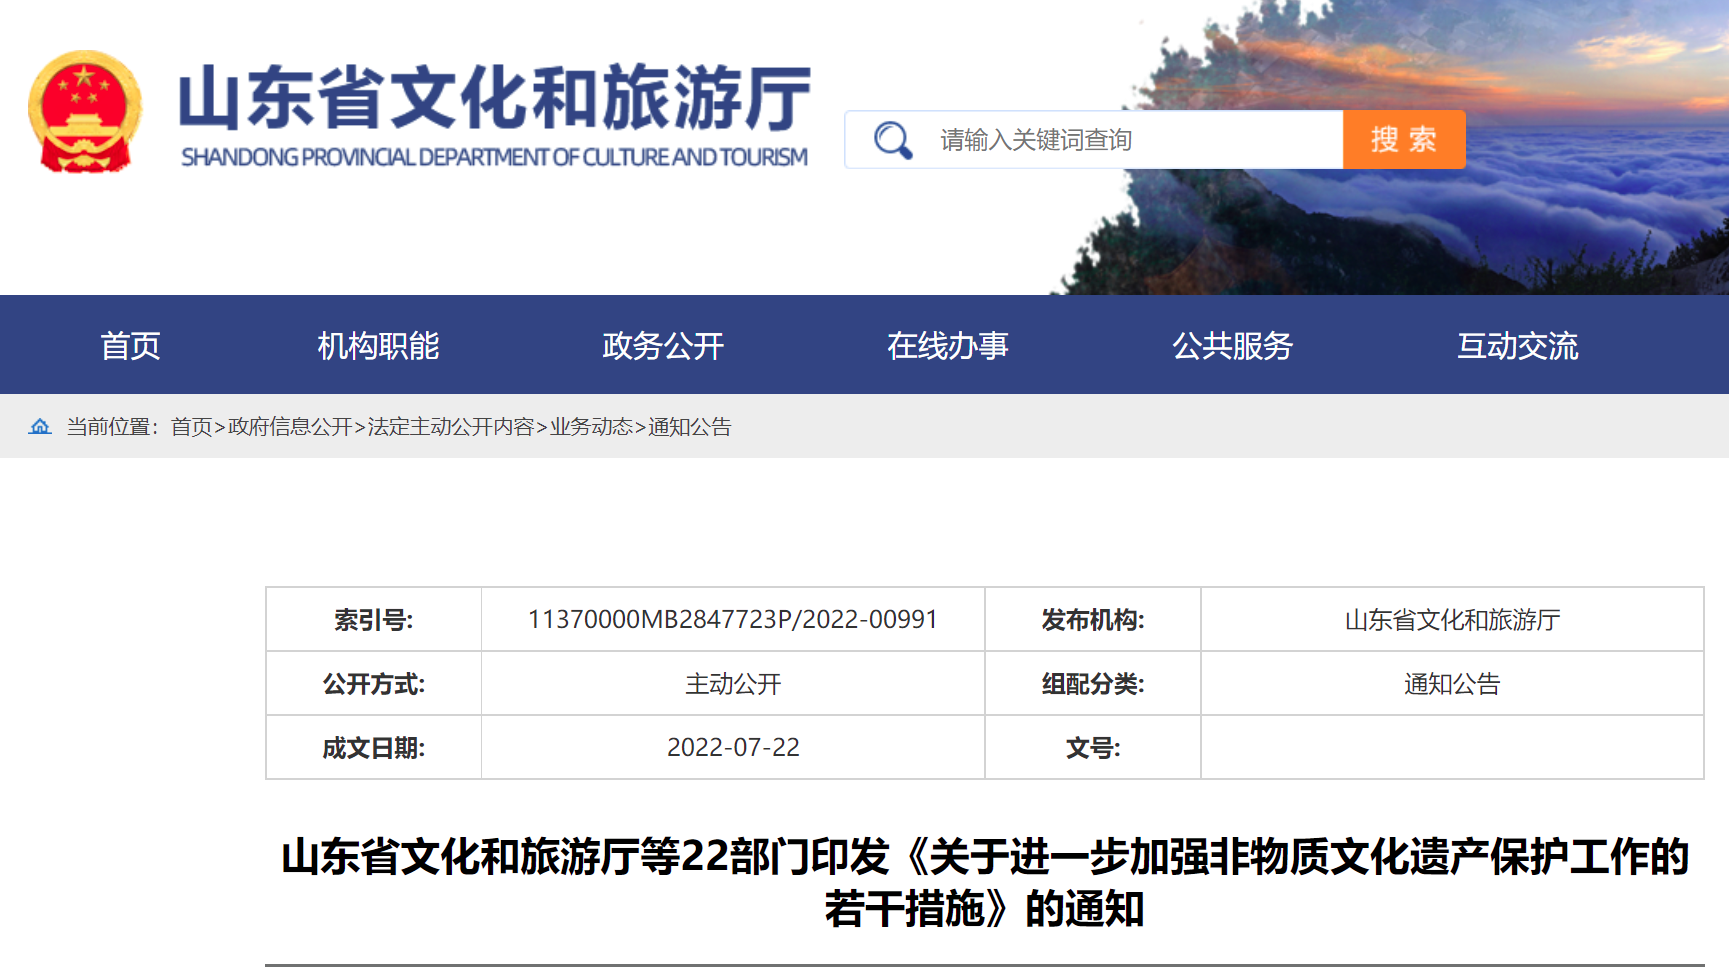
Task: Open the 政务公开 navigation item
Action: pyautogui.click(x=663, y=346)
